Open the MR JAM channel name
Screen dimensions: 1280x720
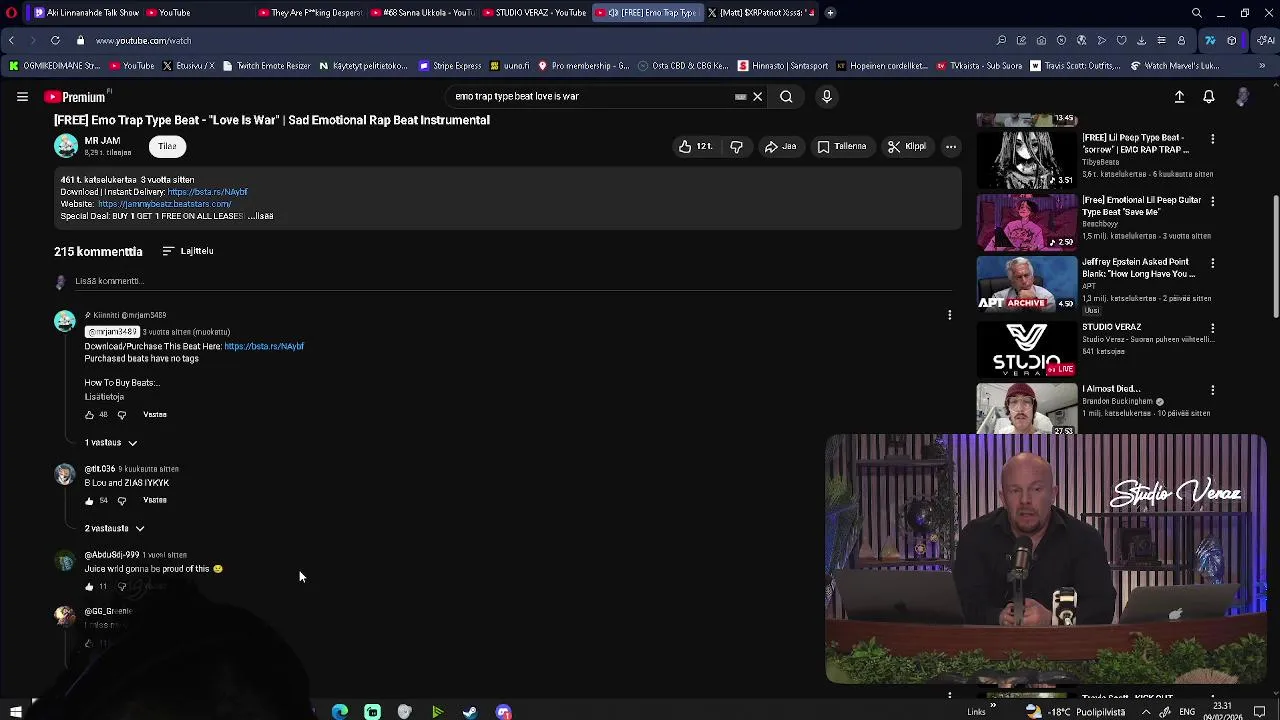(102, 141)
